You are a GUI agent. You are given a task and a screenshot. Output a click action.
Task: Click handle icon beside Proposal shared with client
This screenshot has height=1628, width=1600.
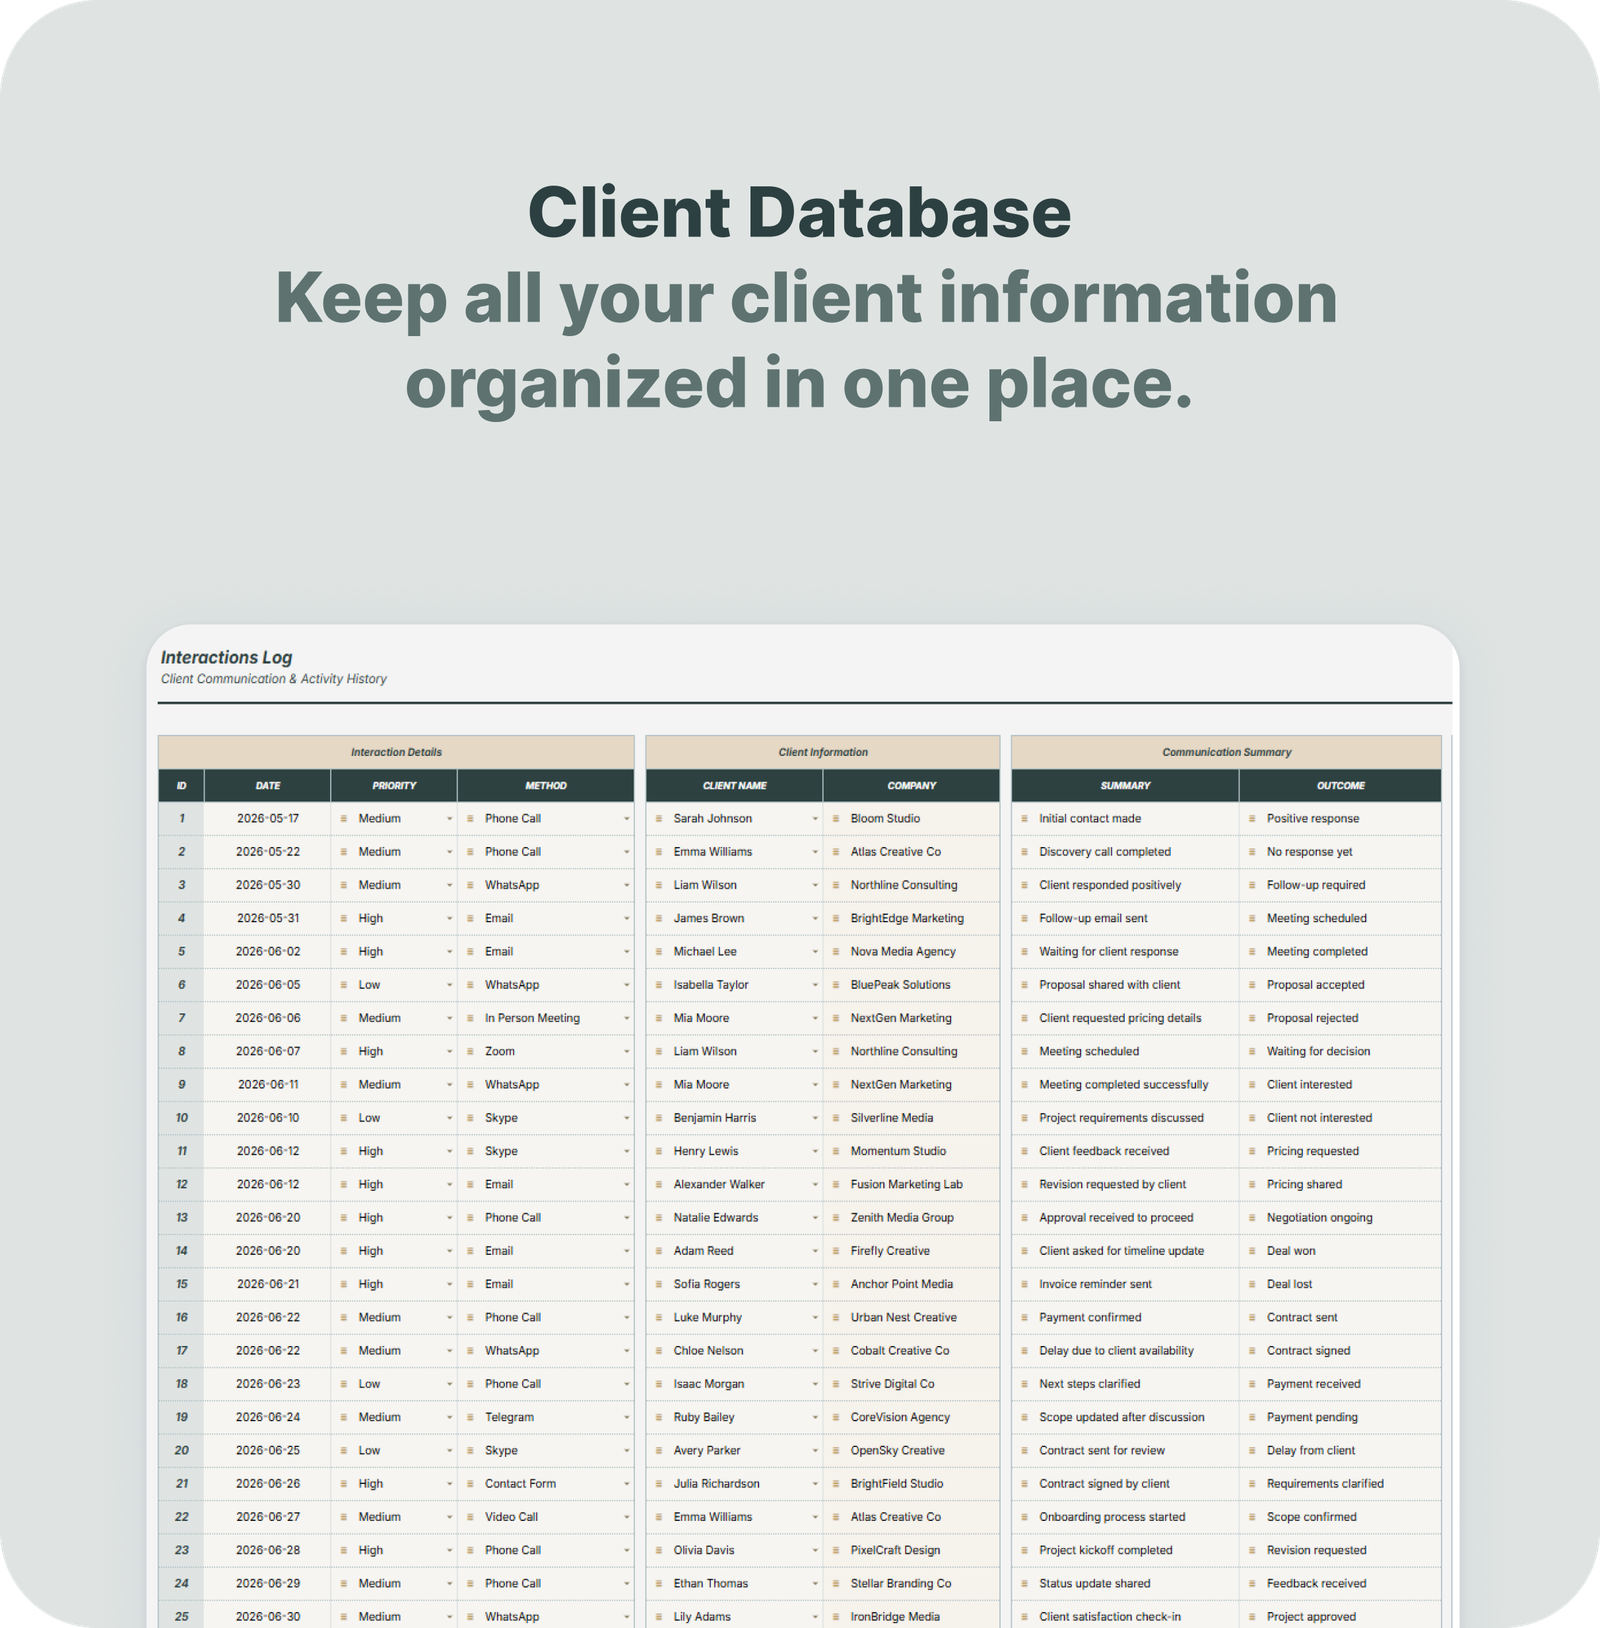(1024, 985)
